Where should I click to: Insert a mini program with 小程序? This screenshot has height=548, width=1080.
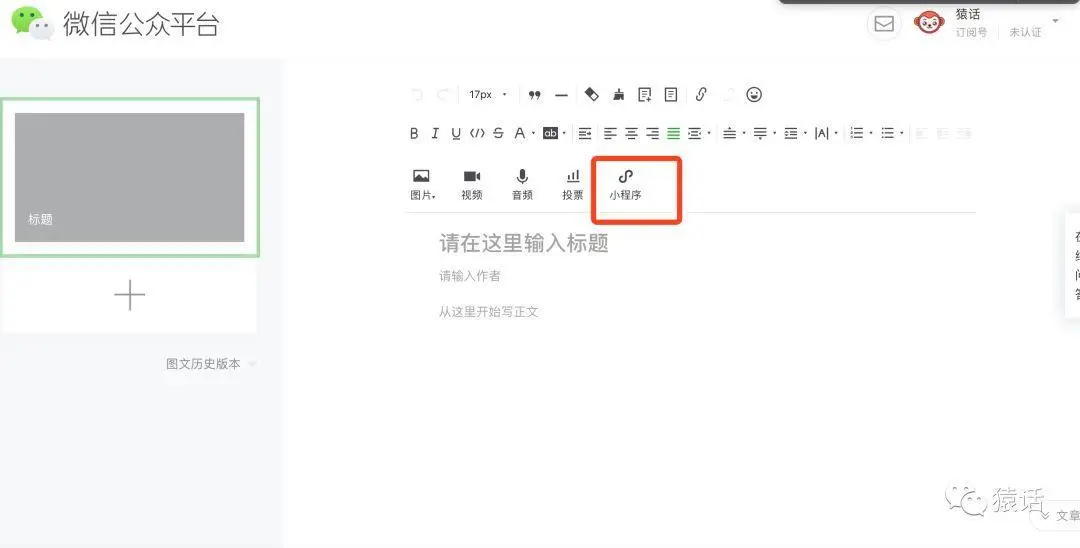pos(625,185)
